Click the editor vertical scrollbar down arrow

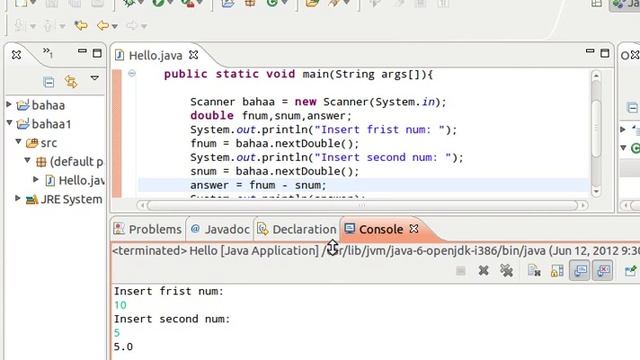596,191
